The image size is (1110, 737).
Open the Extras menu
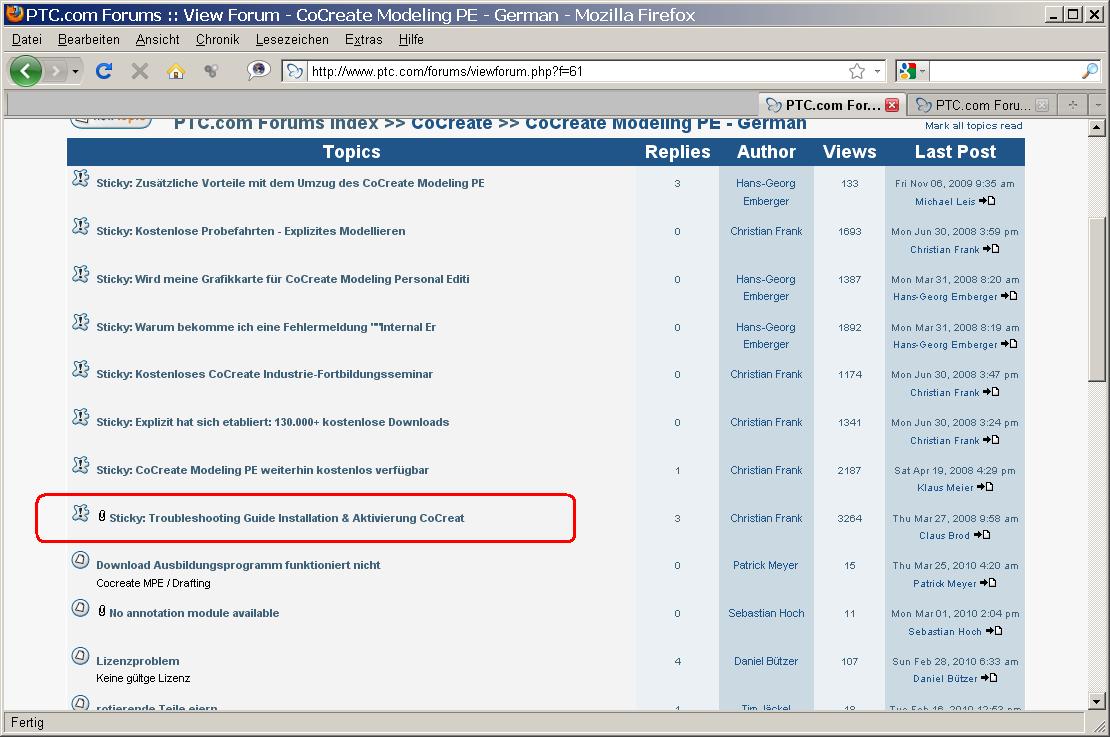(364, 40)
